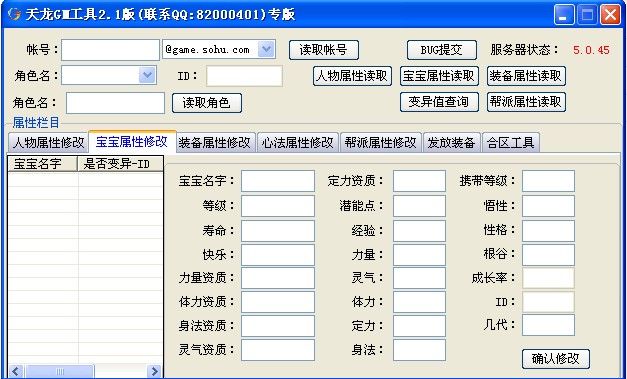Click the 读取帐号 button
This screenshot has width=627, height=379.
tap(323, 50)
